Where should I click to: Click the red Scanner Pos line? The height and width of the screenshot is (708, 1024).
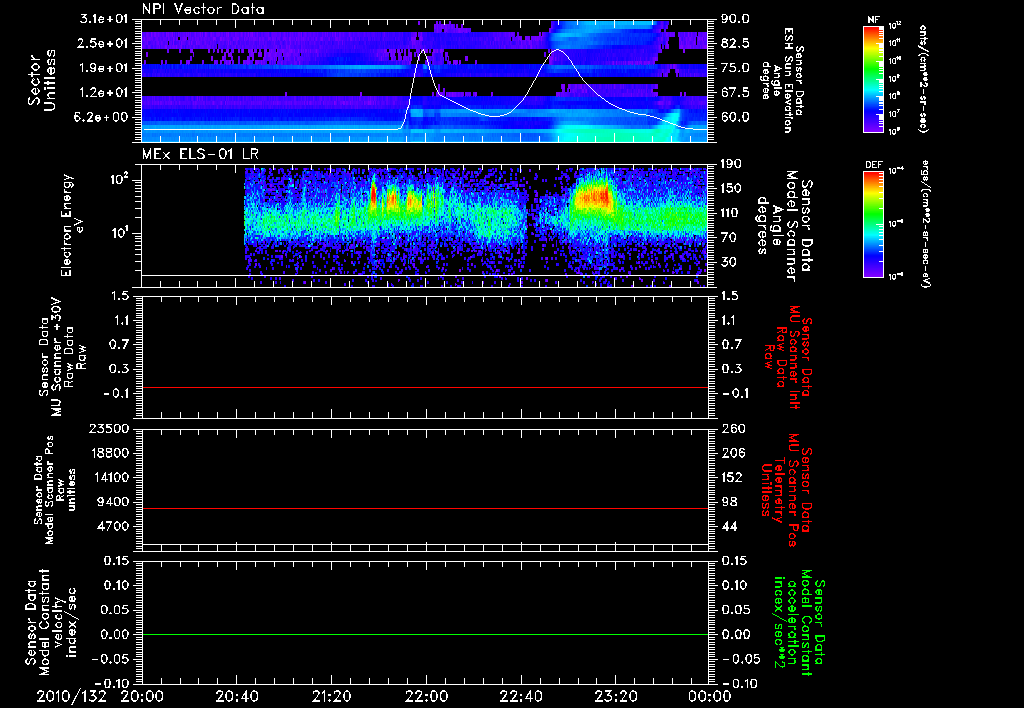click(424, 508)
